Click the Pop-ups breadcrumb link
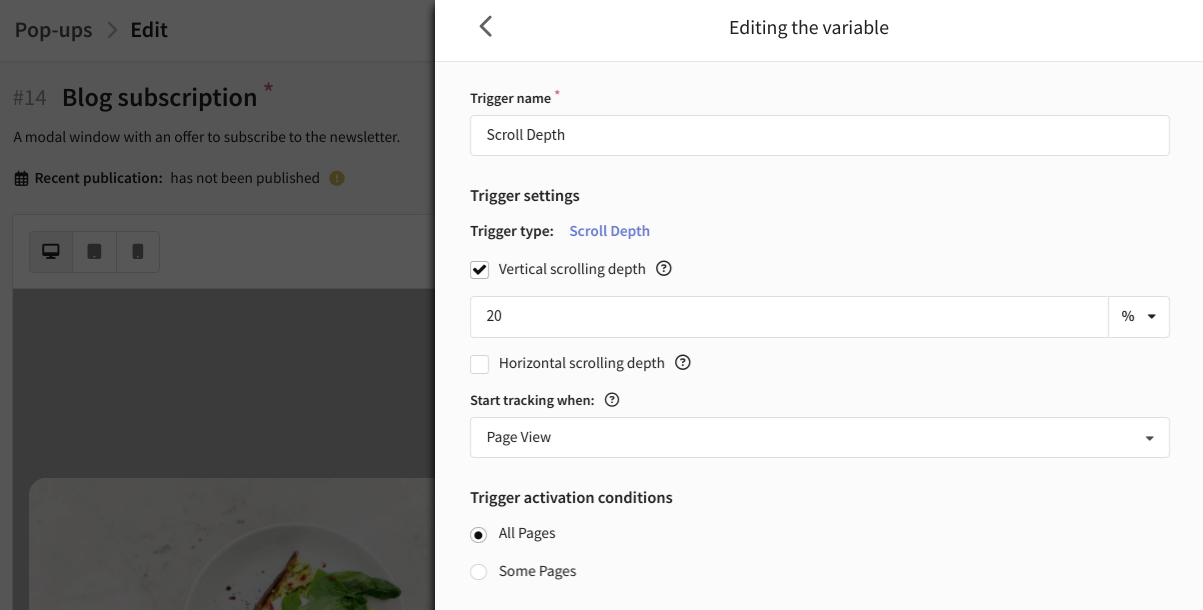 pyautogui.click(x=53, y=30)
